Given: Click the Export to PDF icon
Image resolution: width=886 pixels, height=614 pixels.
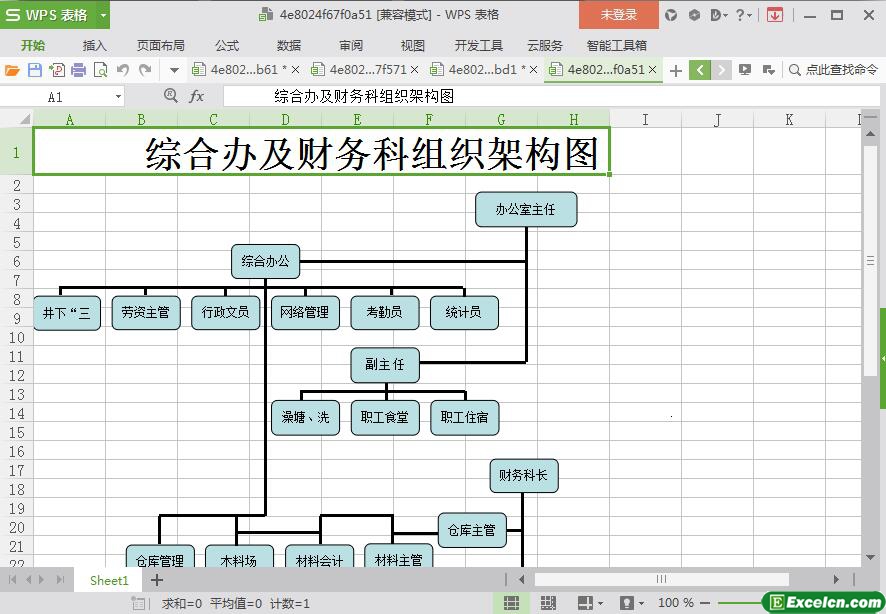Looking at the screenshot, I should coord(57,70).
